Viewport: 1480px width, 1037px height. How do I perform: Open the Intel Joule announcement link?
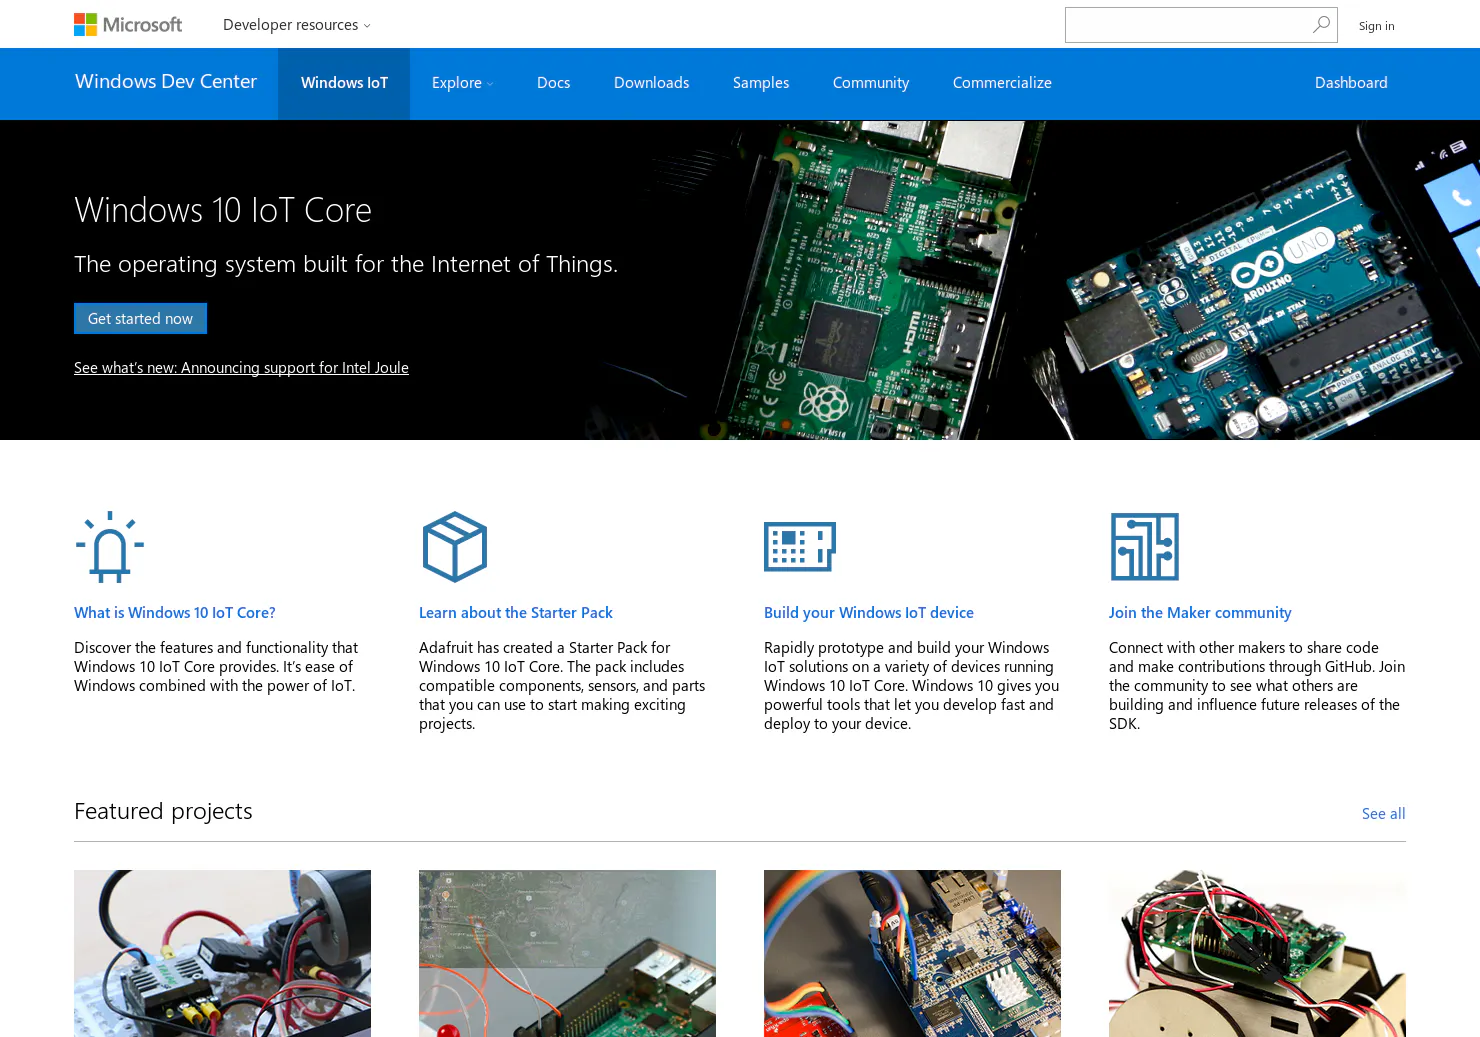[241, 368]
